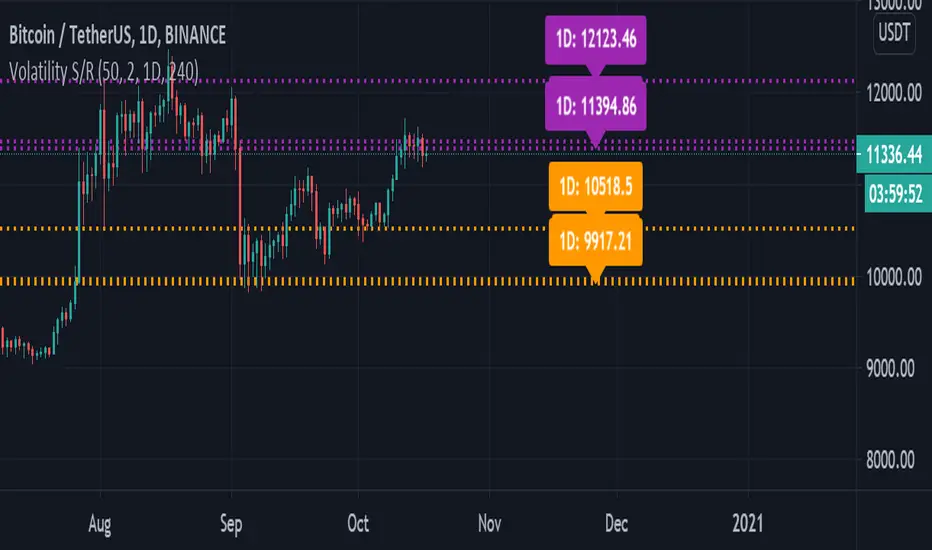Select the purple 1D: 11394.86 label
Screen dimensions: 932x550
tap(596, 106)
